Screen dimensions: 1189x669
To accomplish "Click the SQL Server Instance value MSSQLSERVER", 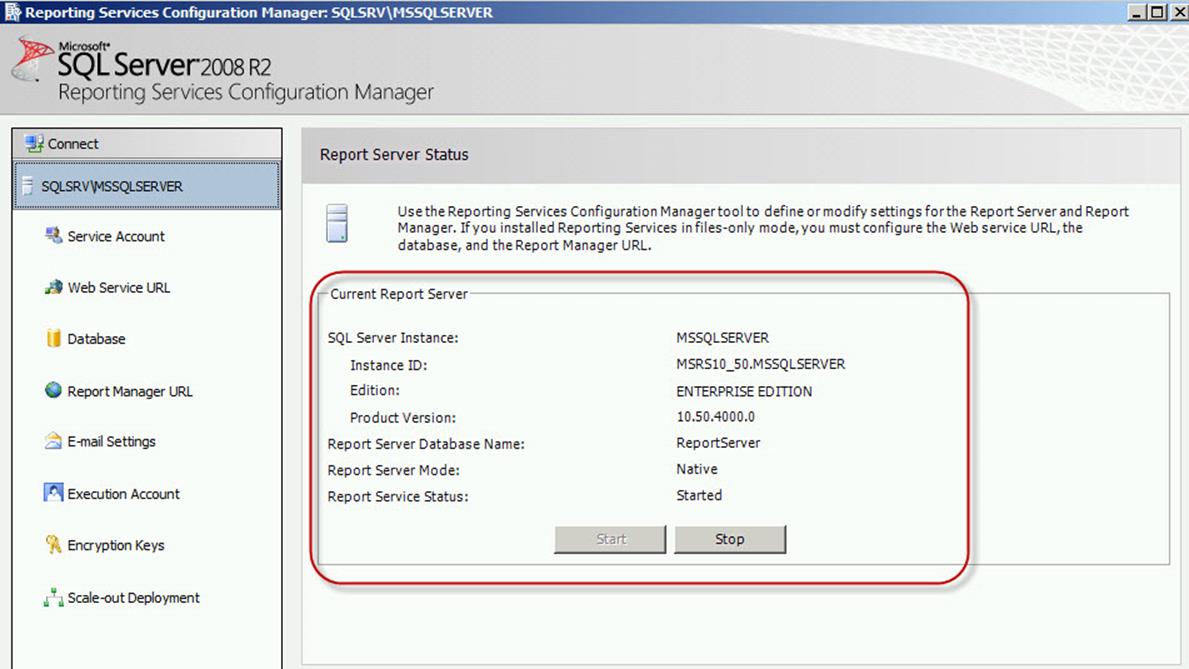I will [x=723, y=338].
